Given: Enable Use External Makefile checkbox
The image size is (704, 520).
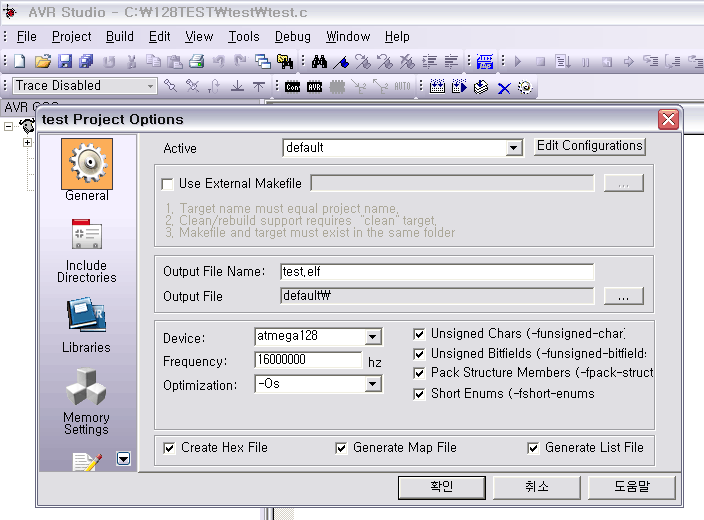Looking at the screenshot, I should (x=167, y=184).
